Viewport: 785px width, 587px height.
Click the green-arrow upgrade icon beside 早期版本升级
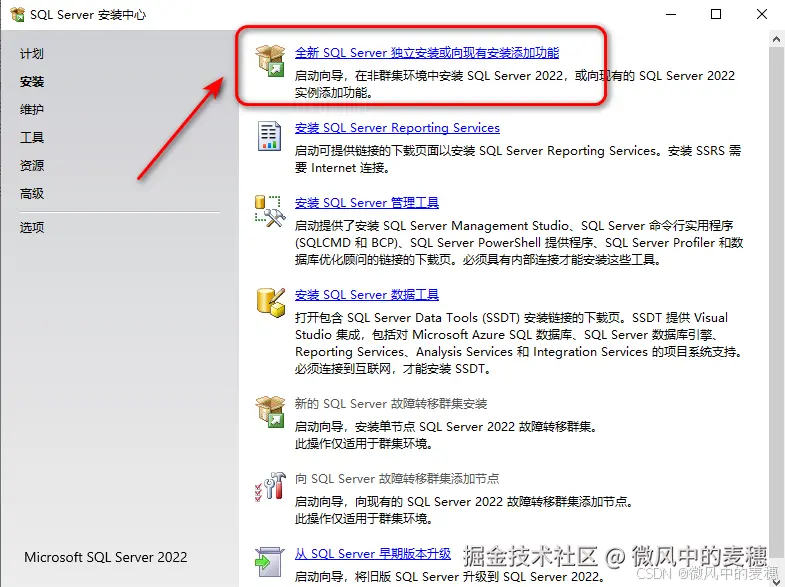pyautogui.click(x=269, y=562)
